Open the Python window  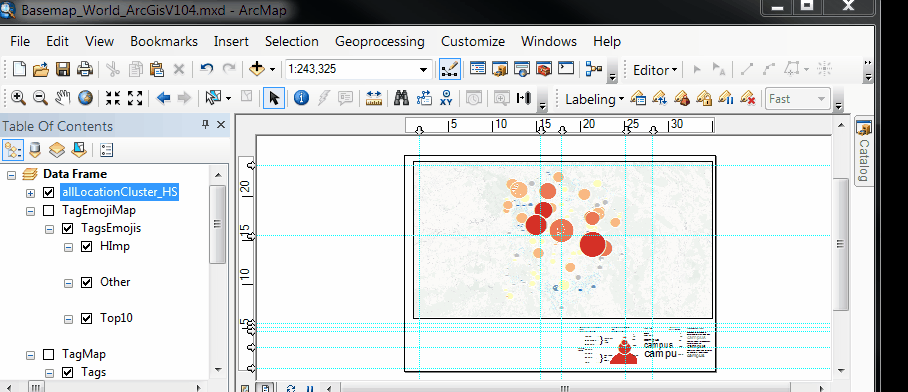[x=566, y=69]
